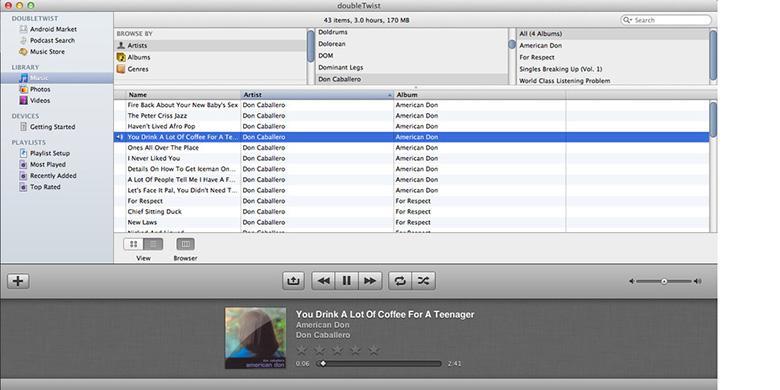Click the add (plus) button
780x390 pixels.
[18, 281]
